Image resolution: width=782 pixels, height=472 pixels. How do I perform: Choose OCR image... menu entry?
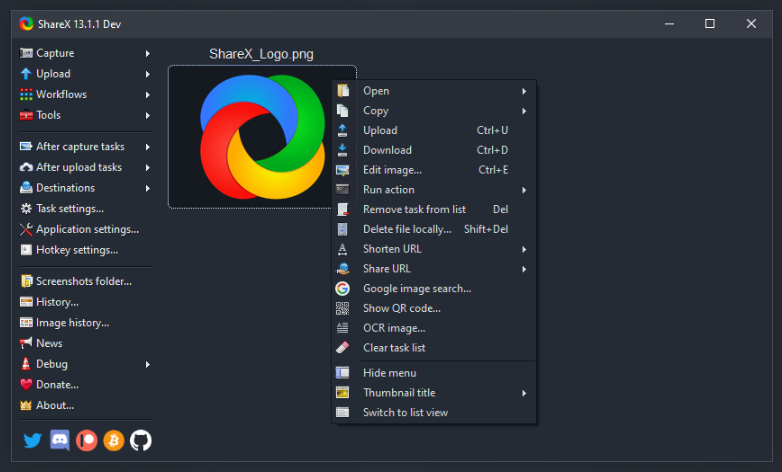(434, 328)
